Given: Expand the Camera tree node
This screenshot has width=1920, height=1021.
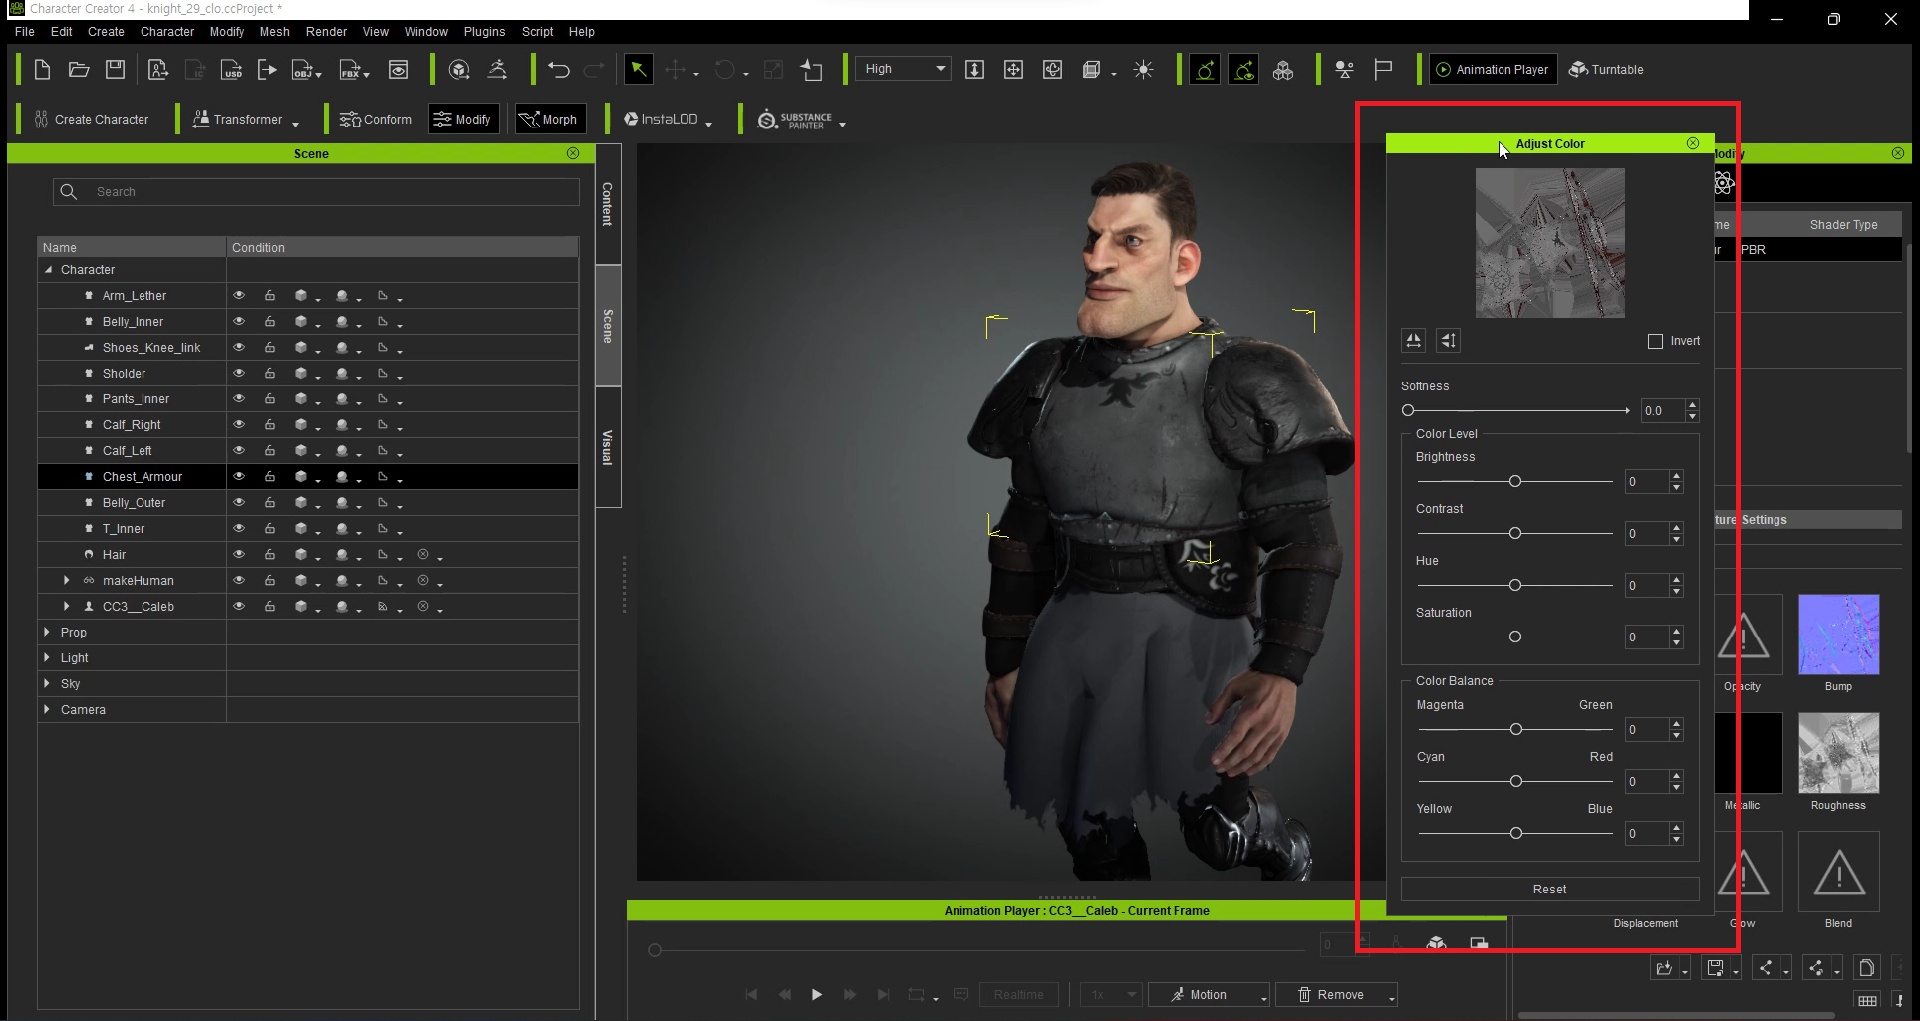Looking at the screenshot, I should pyautogui.click(x=47, y=709).
